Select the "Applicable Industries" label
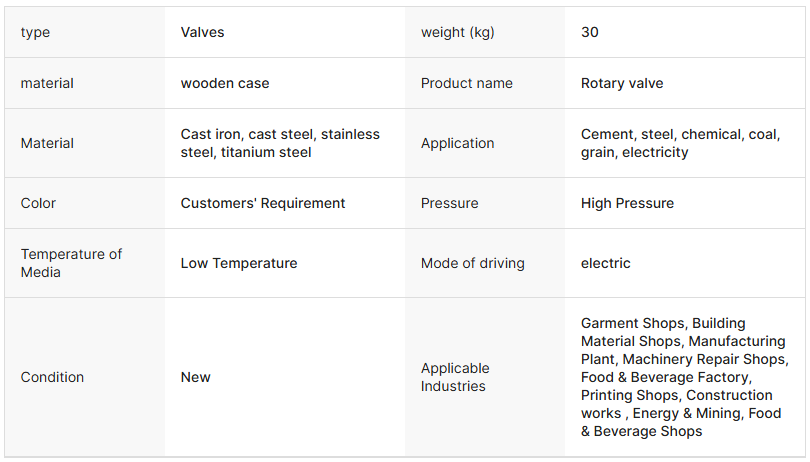Image resolution: width=810 pixels, height=462 pixels. 455,377
